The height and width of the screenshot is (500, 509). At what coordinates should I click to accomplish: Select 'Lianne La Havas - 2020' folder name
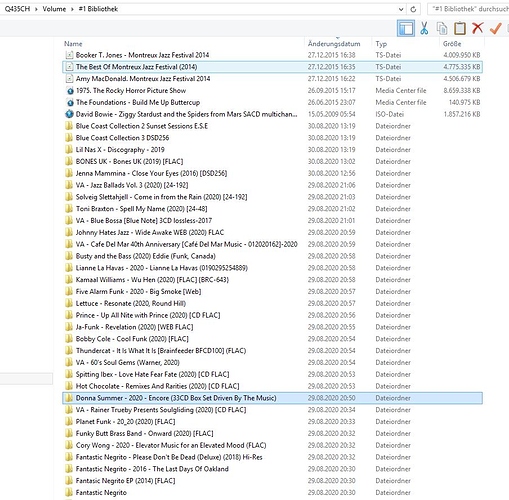point(161,268)
